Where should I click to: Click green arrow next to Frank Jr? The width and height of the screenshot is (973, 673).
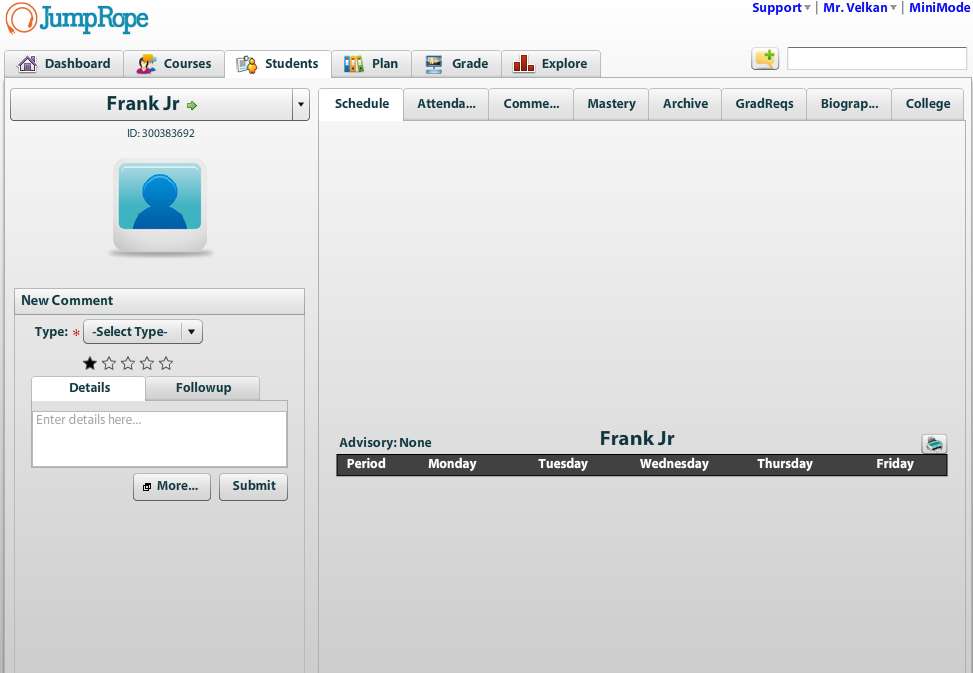192,105
